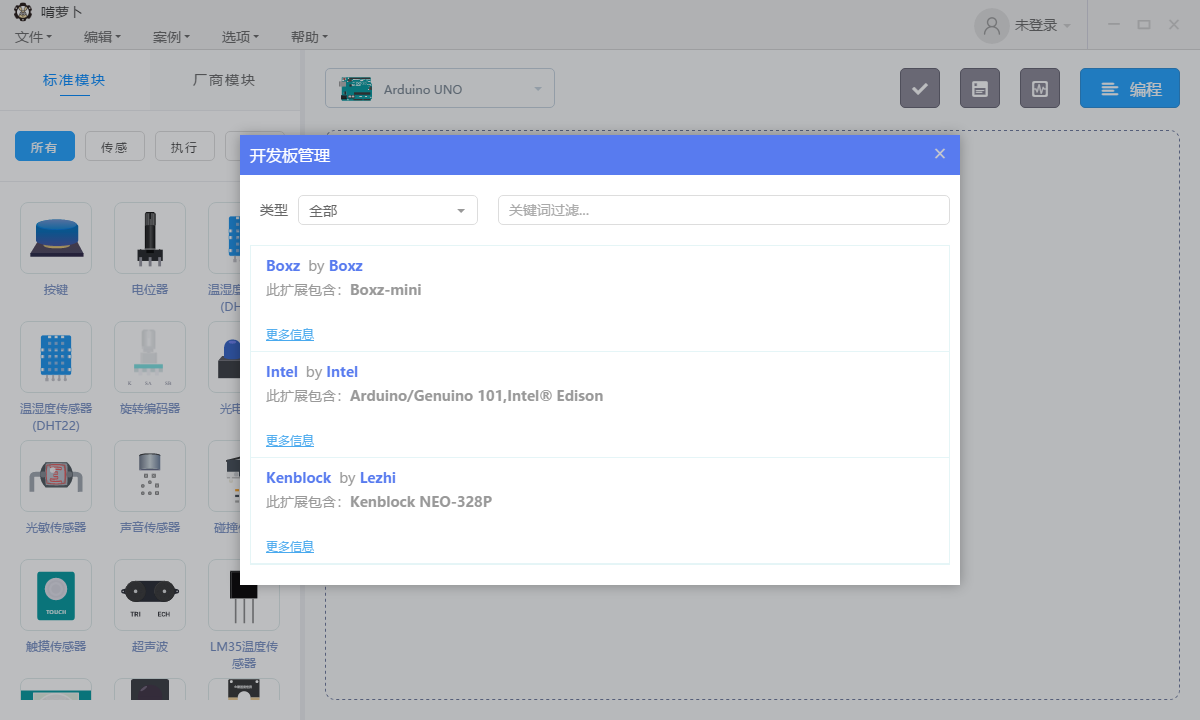Switch to the 标准模块 tab
1200x720 pixels.
(x=75, y=80)
